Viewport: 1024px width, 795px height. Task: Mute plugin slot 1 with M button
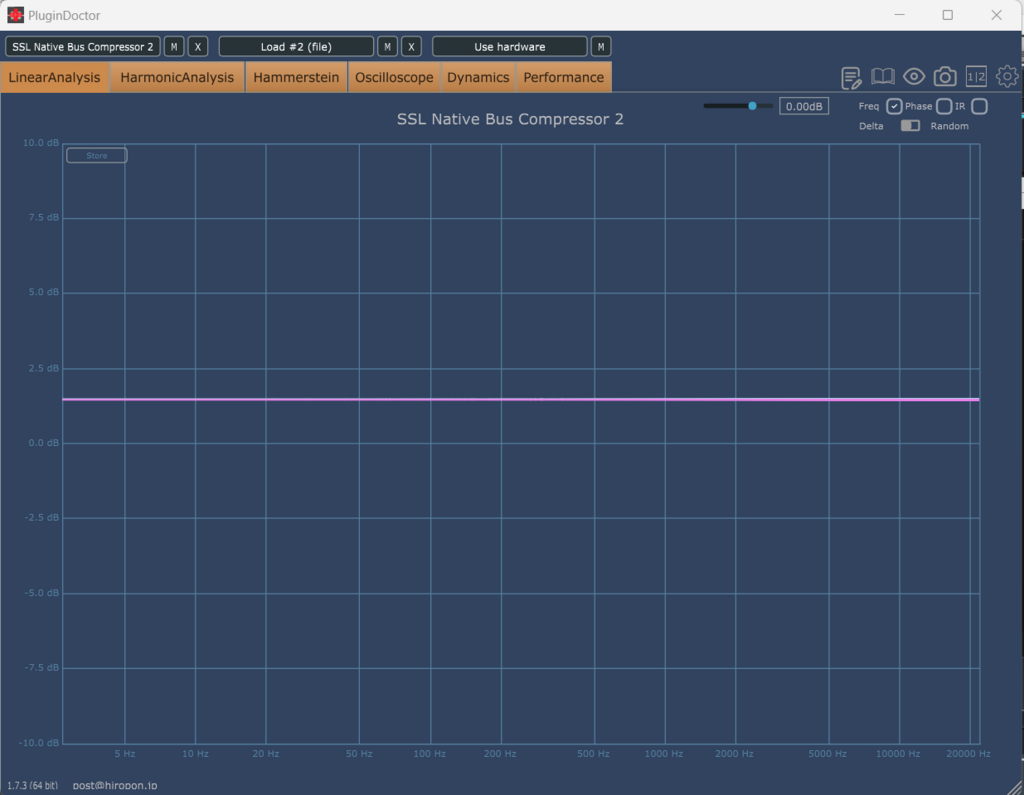coord(174,46)
